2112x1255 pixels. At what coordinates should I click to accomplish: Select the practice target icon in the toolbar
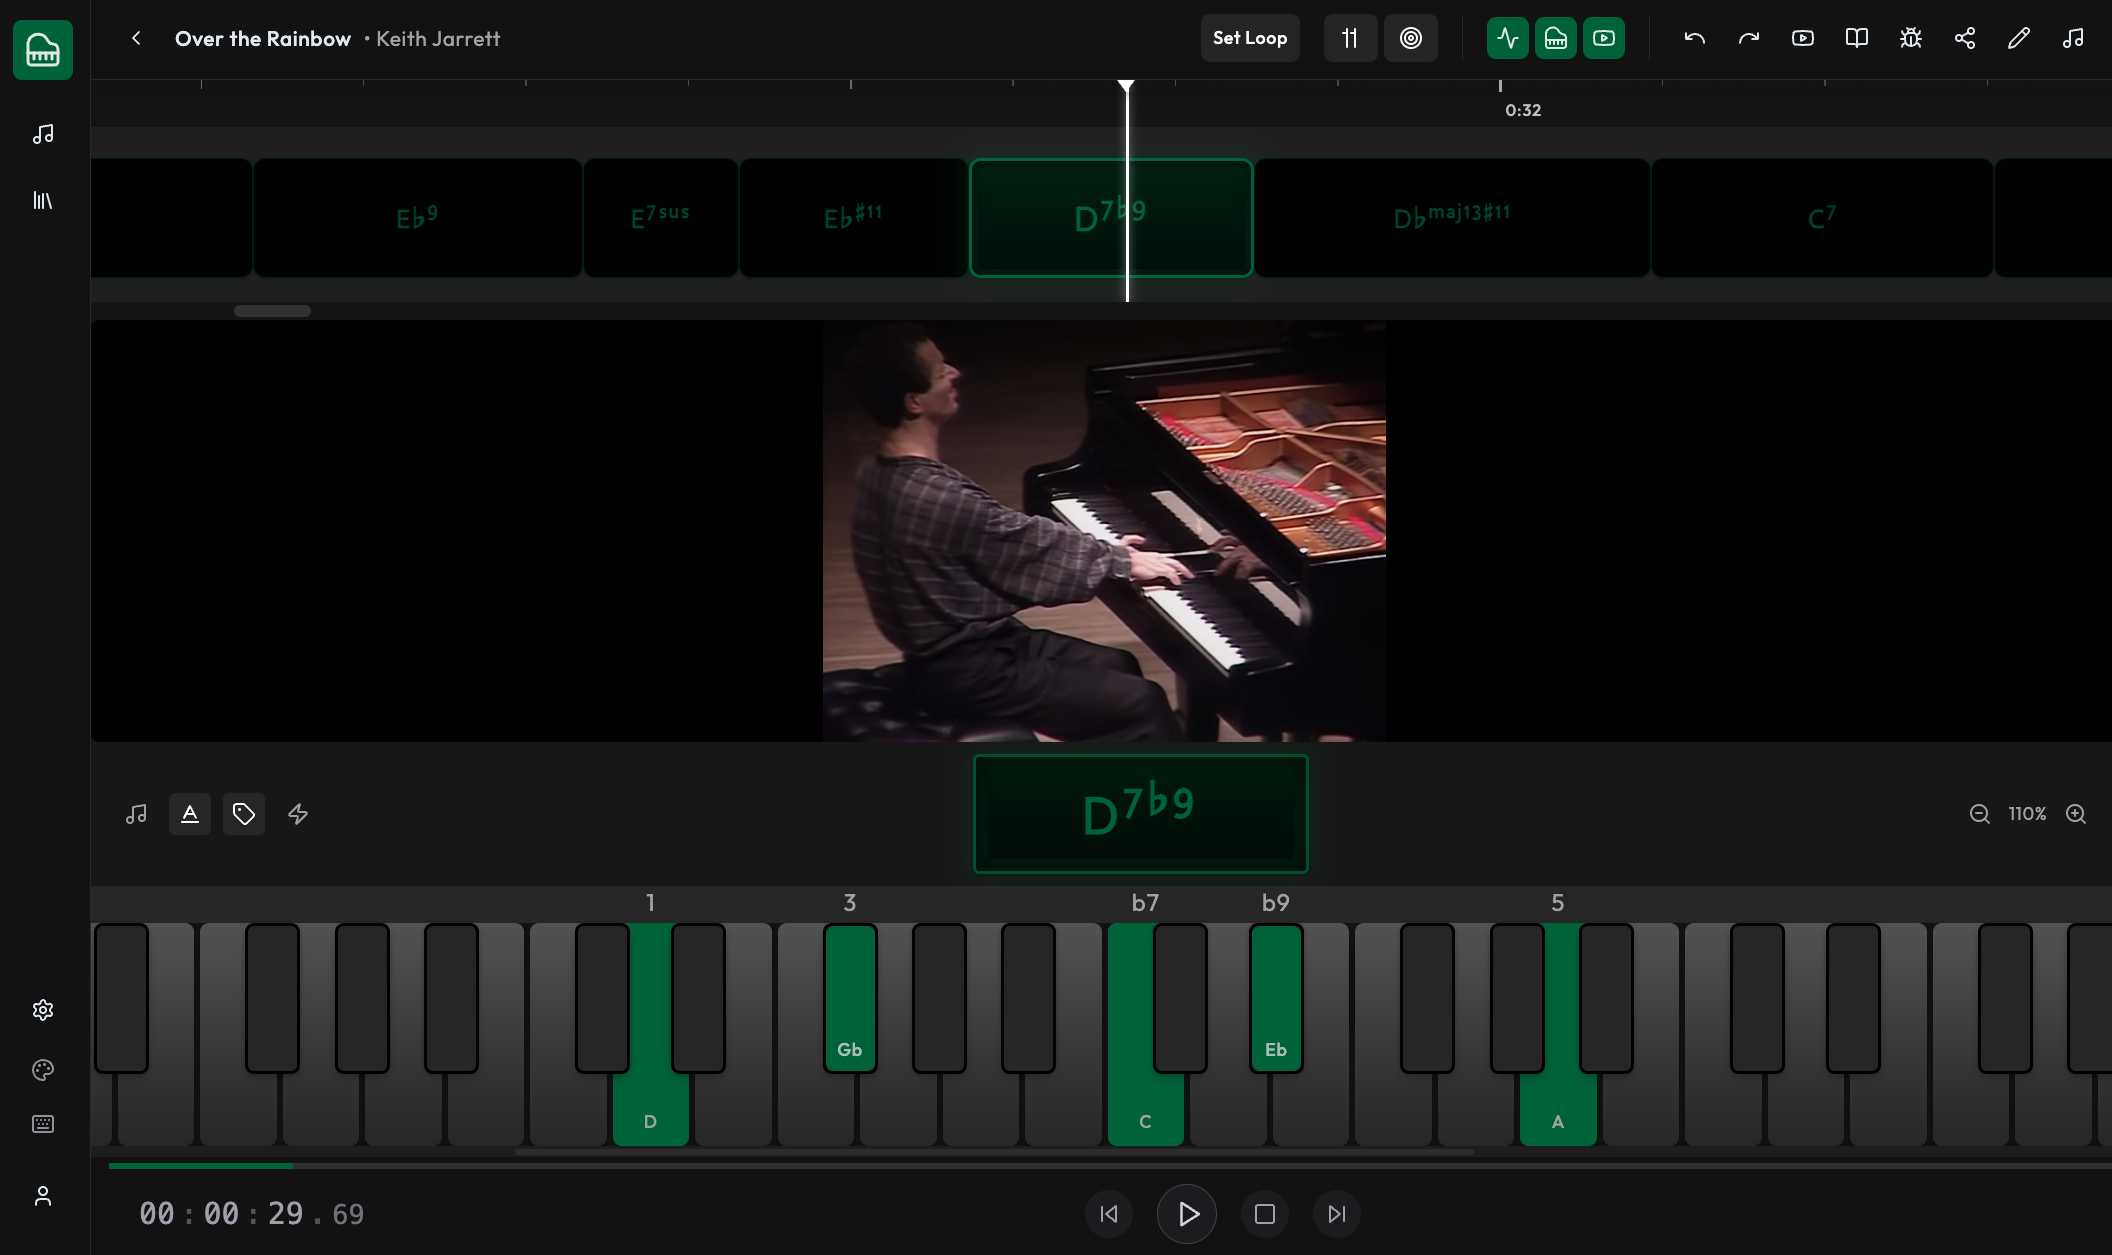point(1411,38)
